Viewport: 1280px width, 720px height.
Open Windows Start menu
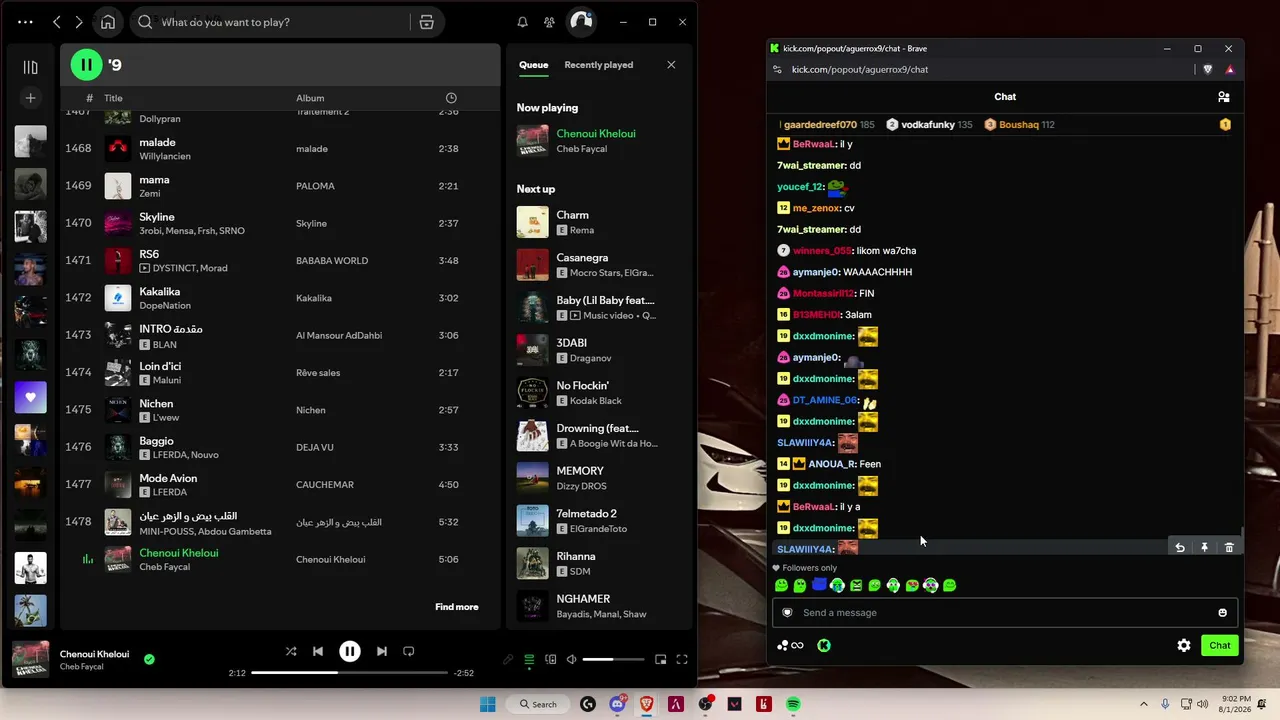[x=488, y=704]
